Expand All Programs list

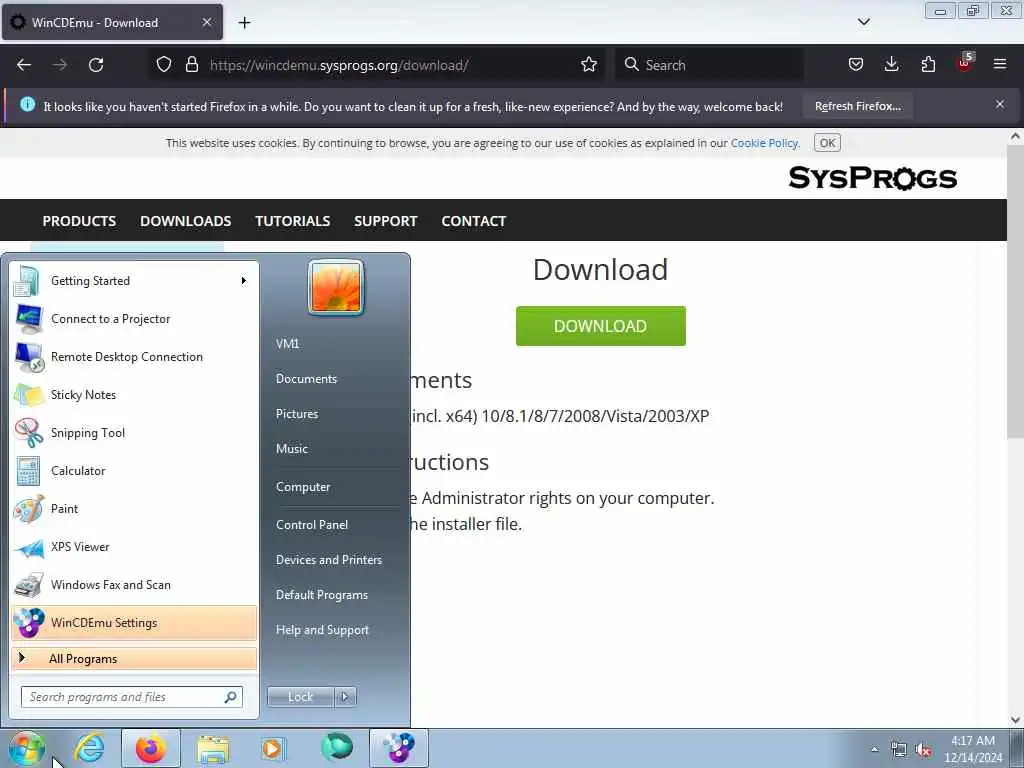click(x=134, y=658)
